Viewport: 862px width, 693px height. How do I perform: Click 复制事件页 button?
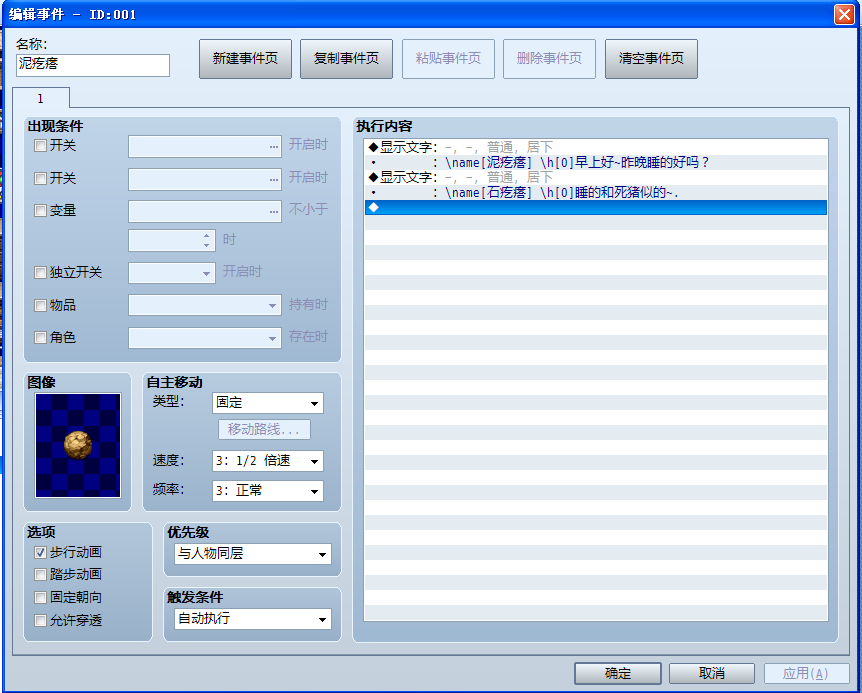(x=346, y=59)
